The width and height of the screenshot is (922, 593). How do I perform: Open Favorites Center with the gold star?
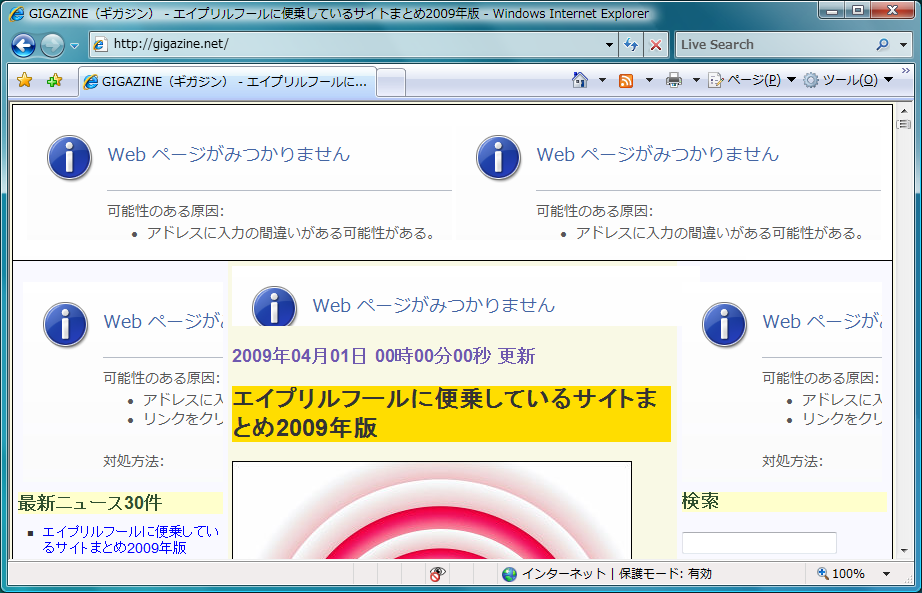pyautogui.click(x=24, y=80)
